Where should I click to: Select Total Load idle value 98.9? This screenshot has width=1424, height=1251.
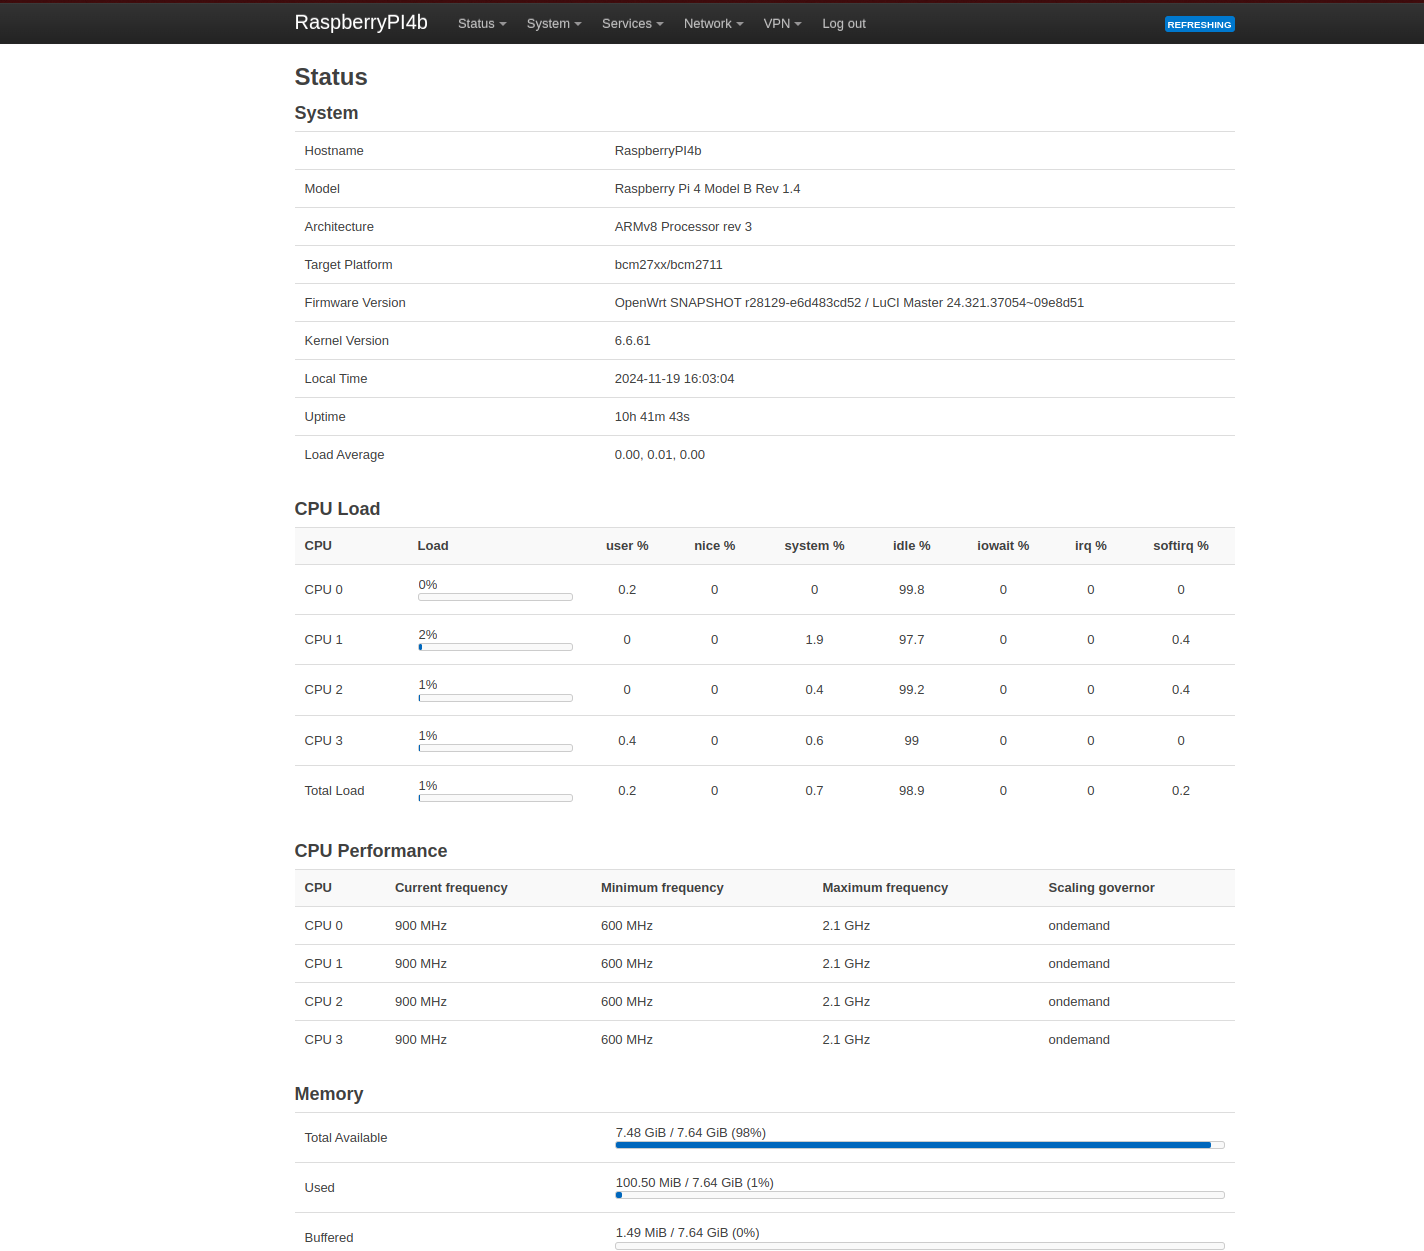912,791
